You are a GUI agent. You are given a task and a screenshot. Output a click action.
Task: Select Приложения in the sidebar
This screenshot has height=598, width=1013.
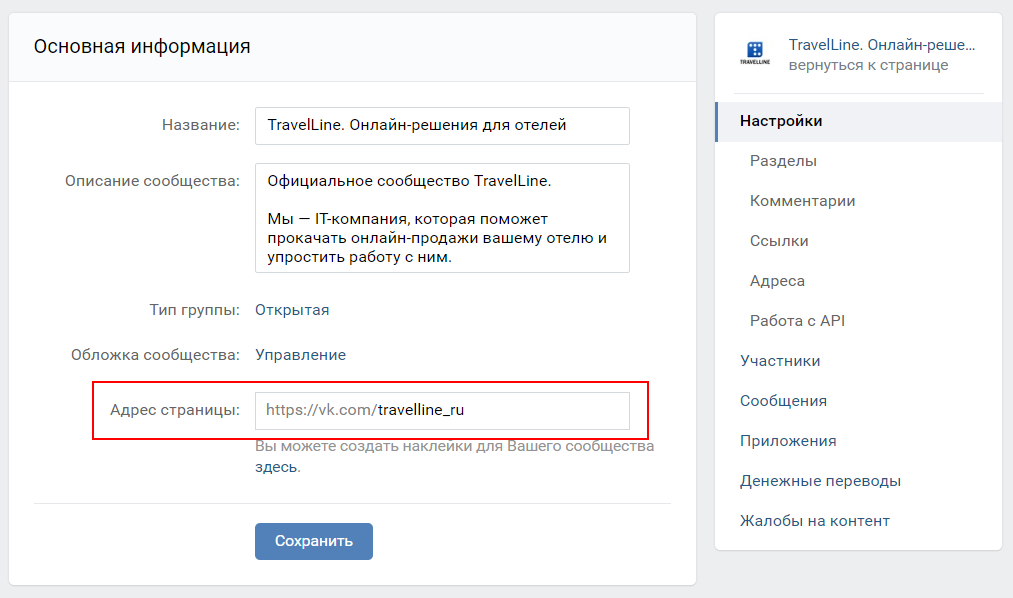click(x=788, y=441)
